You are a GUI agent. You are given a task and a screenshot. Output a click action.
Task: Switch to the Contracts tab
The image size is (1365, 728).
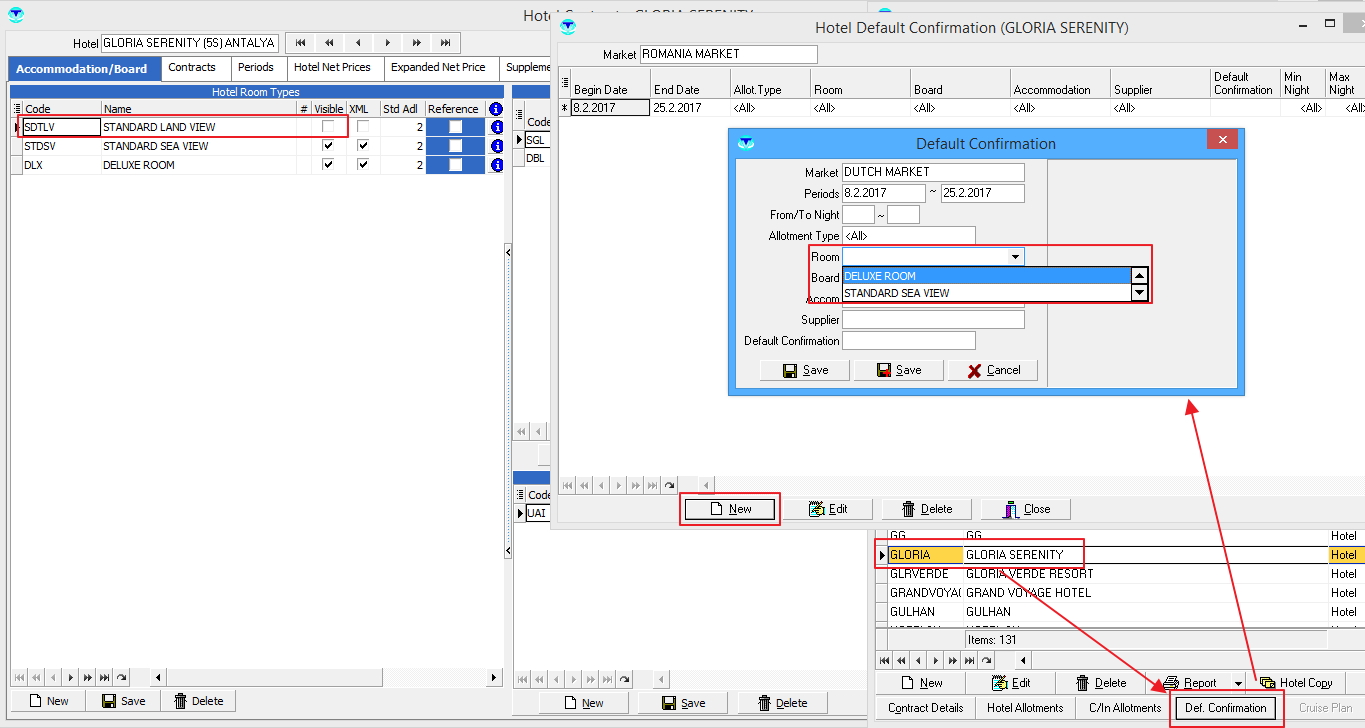(x=192, y=68)
